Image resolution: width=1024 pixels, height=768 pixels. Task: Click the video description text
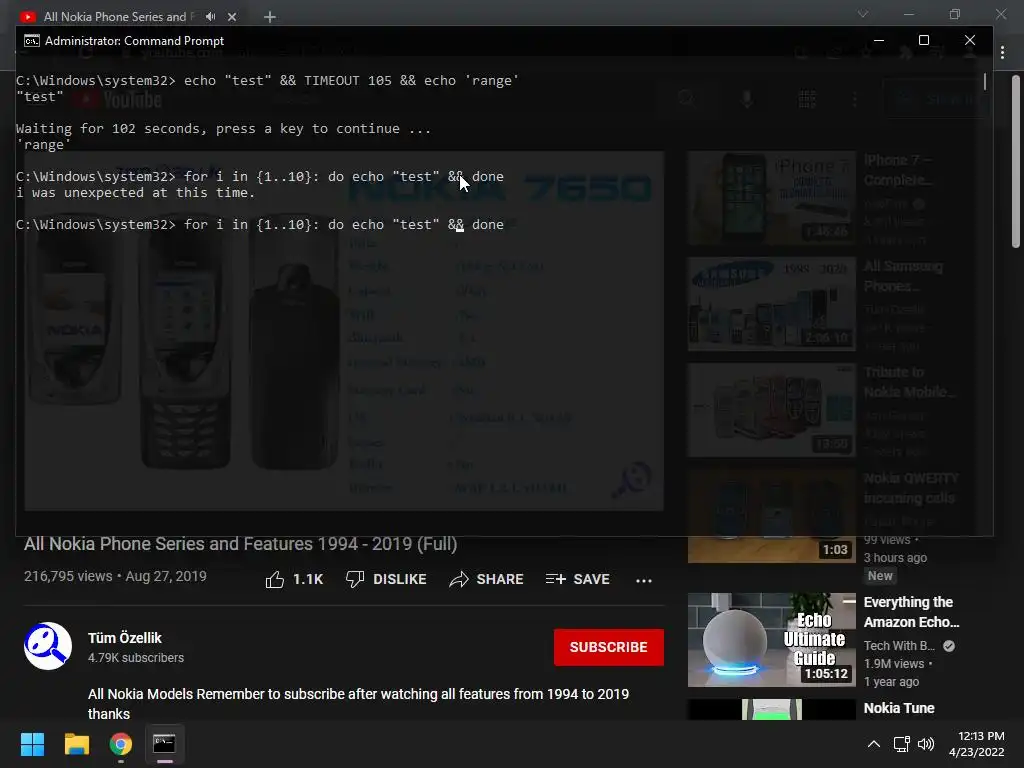(359, 703)
